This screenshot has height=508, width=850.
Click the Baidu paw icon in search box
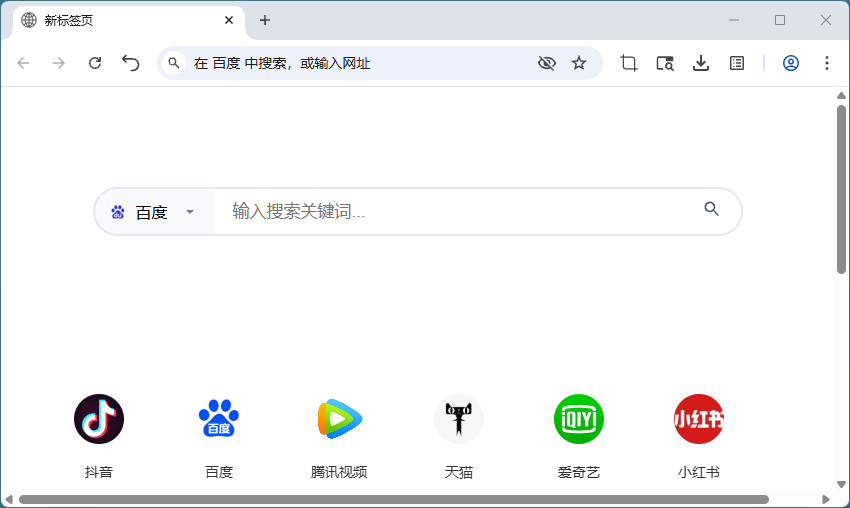[118, 212]
